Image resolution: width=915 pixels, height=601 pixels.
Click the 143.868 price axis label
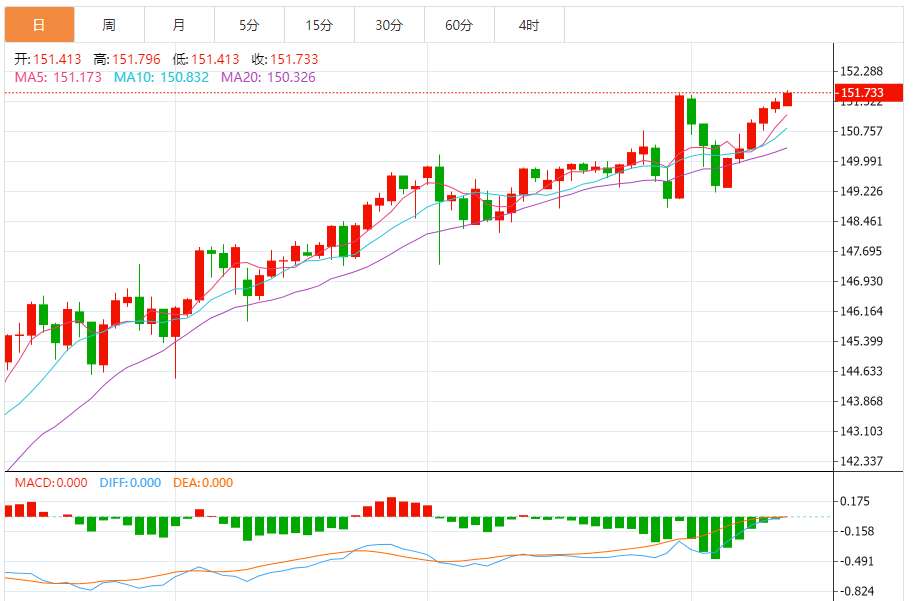pos(861,401)
